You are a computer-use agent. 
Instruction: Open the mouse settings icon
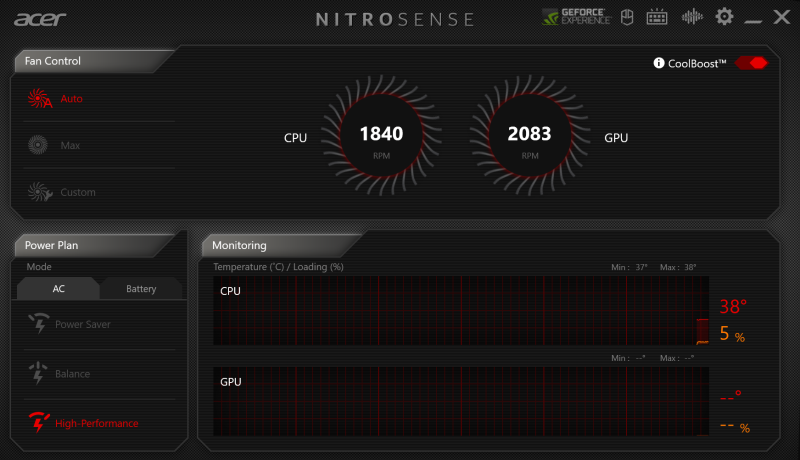(627, 17)
